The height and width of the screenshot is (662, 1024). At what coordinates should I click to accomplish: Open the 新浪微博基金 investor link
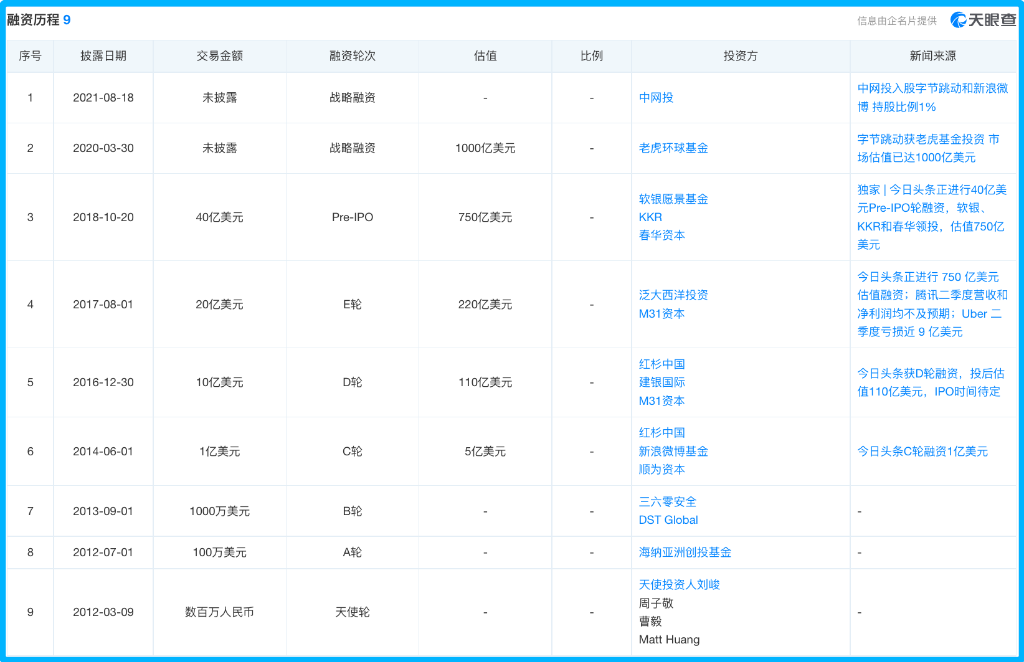[x=675, y=451]
